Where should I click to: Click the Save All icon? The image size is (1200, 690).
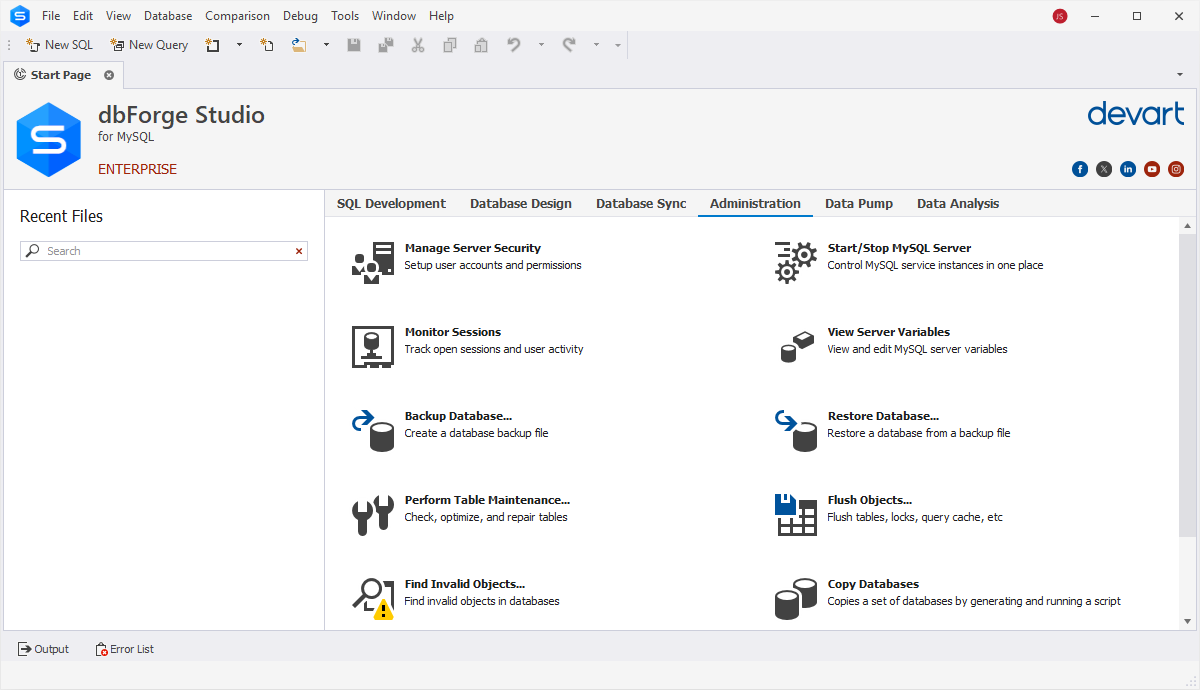click(x=386, y=45)
